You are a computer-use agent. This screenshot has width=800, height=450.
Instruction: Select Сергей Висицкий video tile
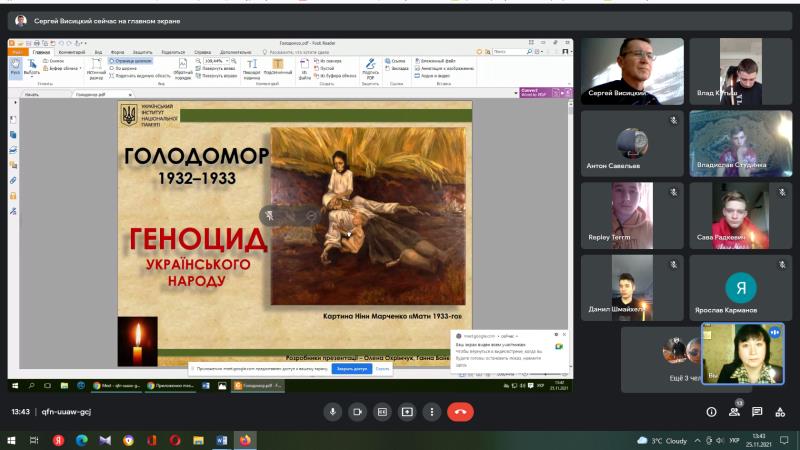(x=632, y=71)
